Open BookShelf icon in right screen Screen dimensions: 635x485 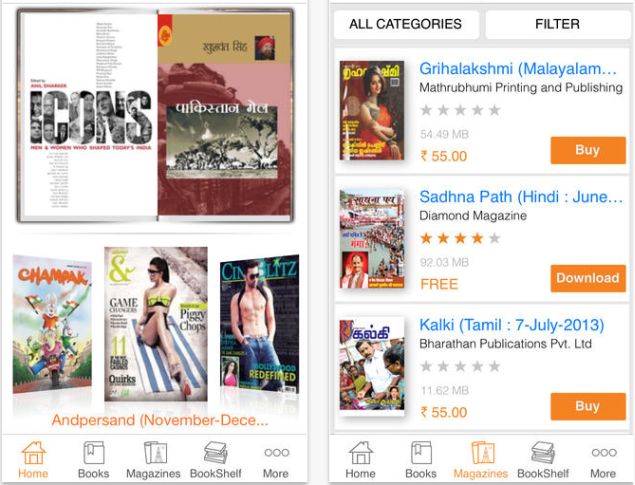pyautogui.click(x=543, y=453)
